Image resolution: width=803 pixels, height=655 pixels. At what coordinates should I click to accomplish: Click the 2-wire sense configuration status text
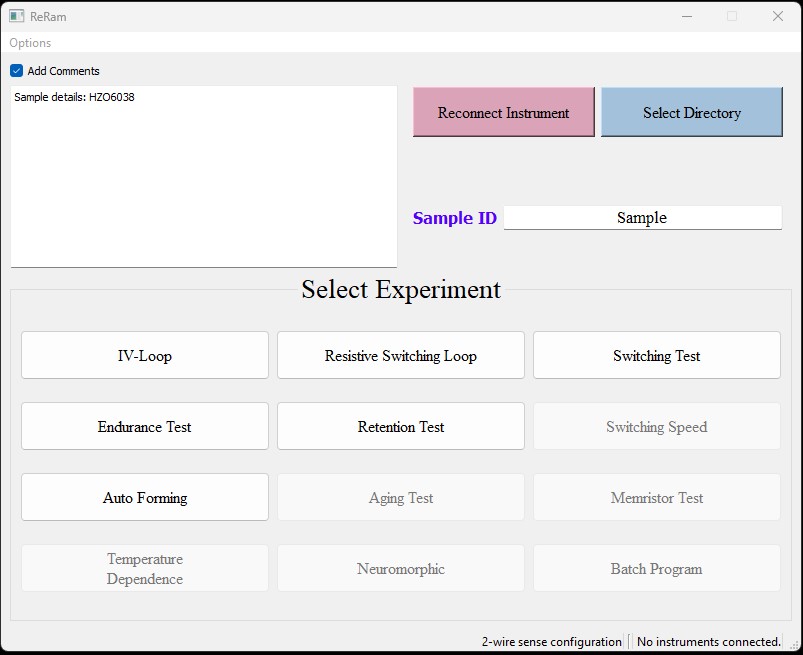(552, 642)
